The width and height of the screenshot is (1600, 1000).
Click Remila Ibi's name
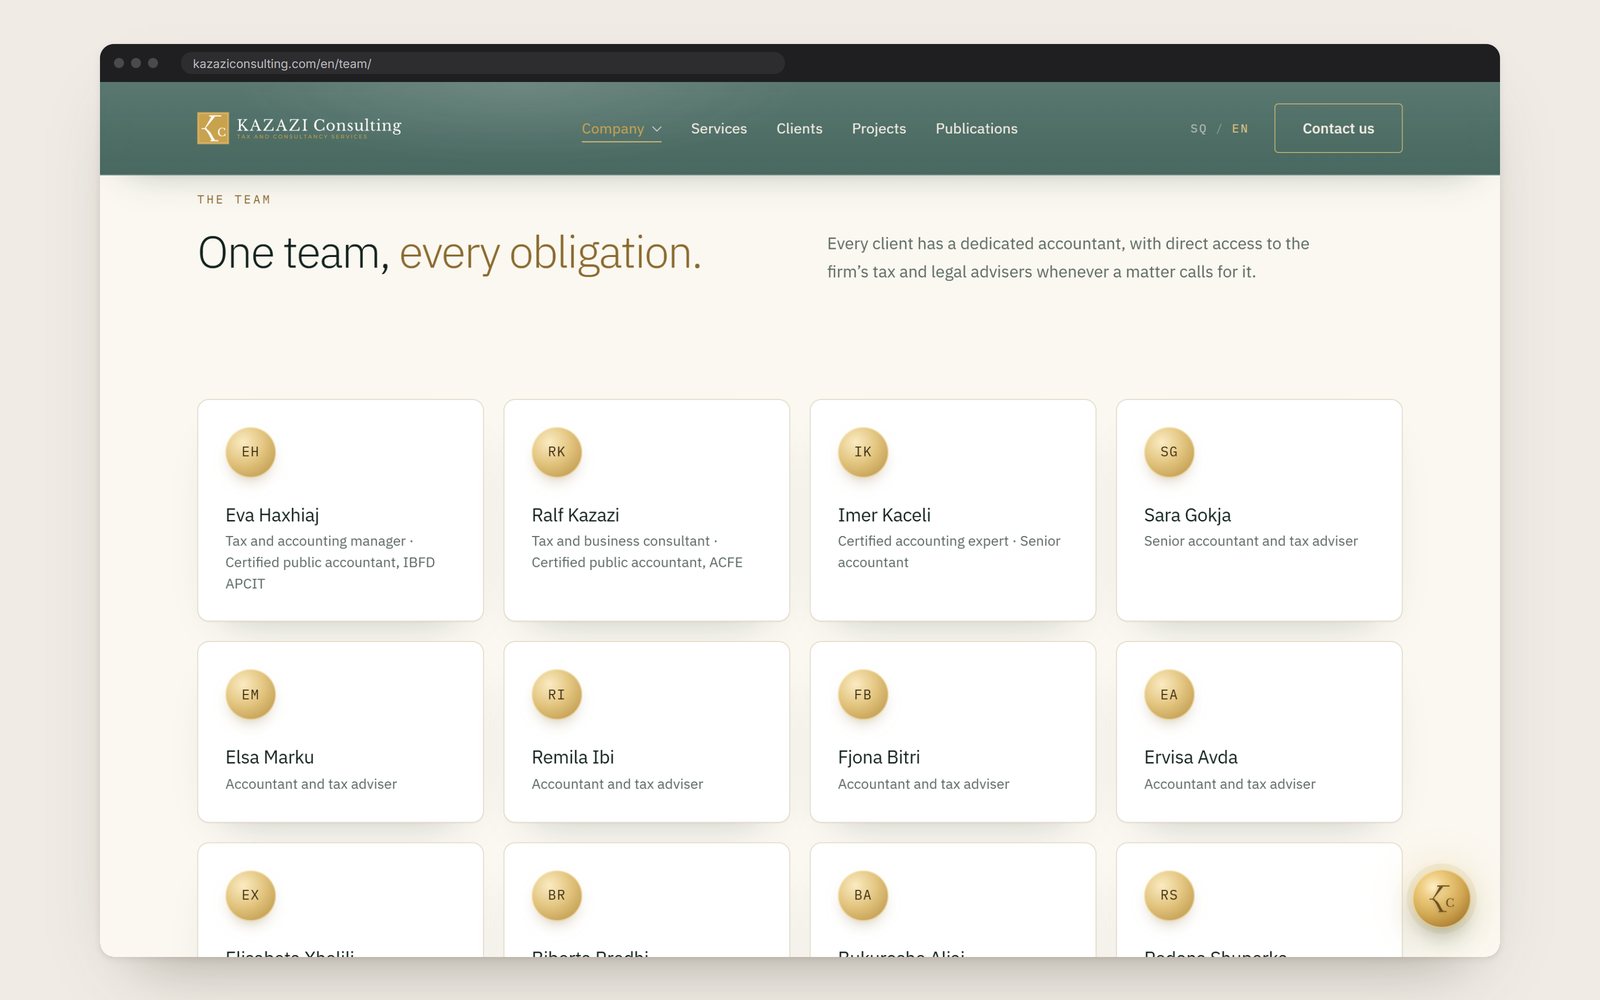(573, 757)
